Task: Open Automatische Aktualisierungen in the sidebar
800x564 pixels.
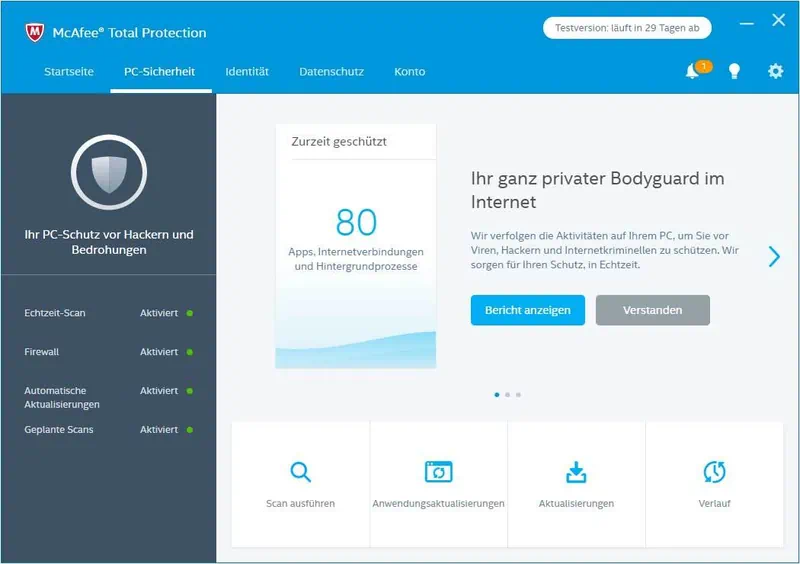Action: pos(62,398)
